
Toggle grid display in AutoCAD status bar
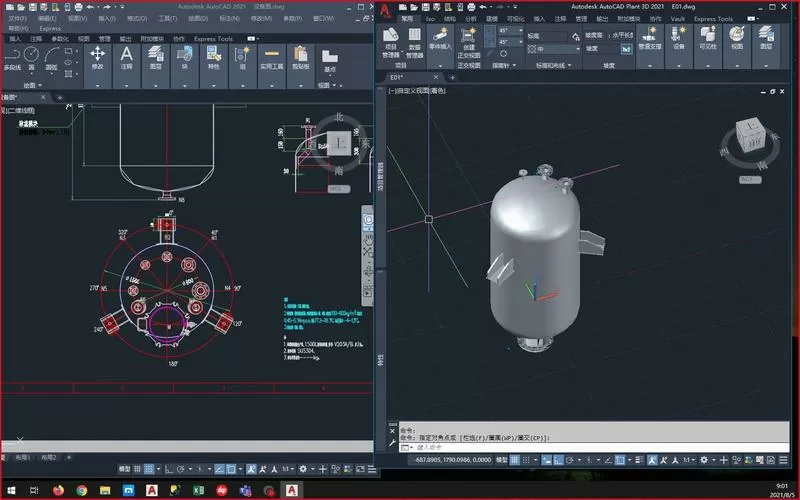pyautogui.click(x=137, y=469)
